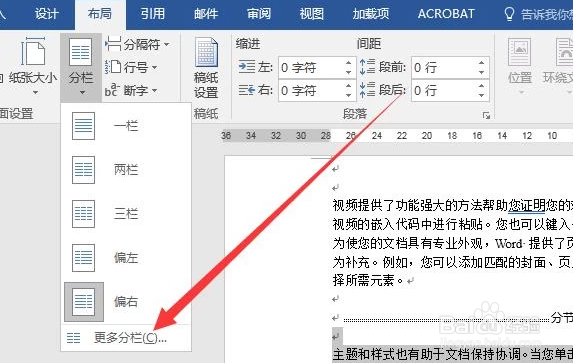This screenshot has width=573, height=363.
Task: Click the 分隔符 breaks icon
Action: click(113, 44)
